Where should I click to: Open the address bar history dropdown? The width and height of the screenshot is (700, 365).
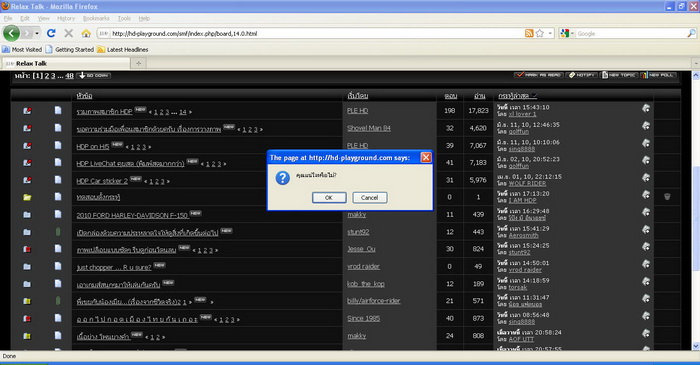550,33
